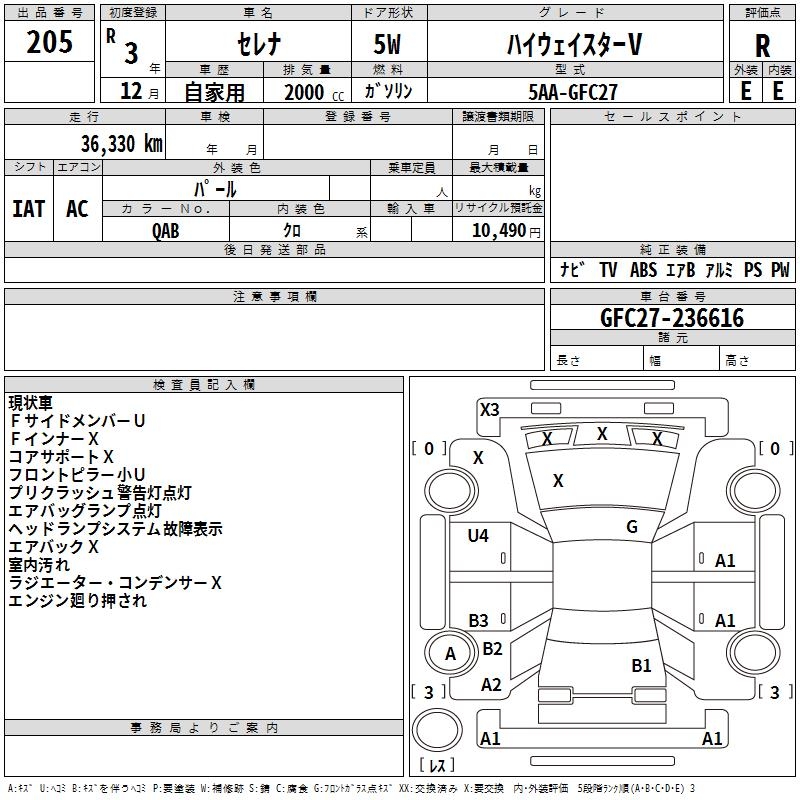Select note エアバックX

pyautogui.click(x=54, y=546)
